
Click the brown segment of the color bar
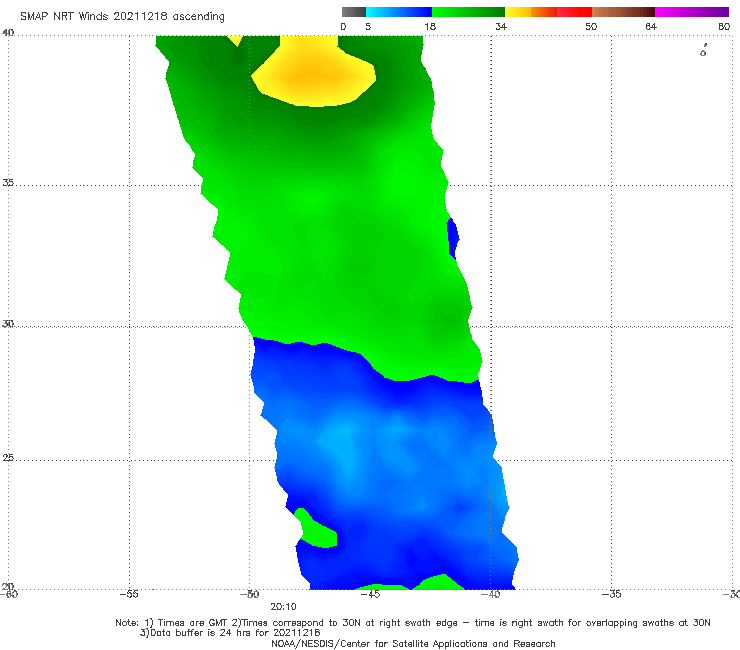click(x=623, y=12)
